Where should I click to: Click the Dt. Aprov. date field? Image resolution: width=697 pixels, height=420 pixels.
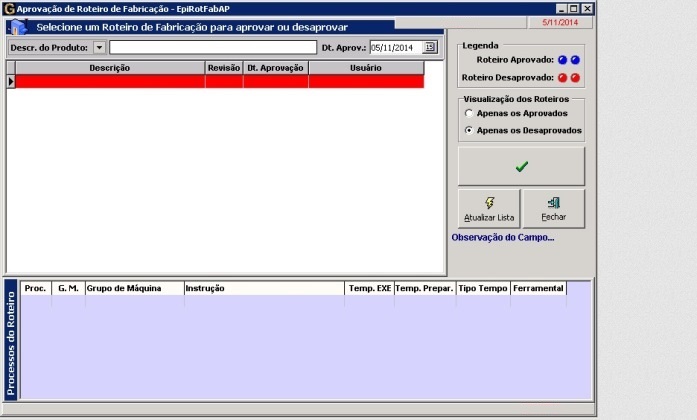[396, 48]
